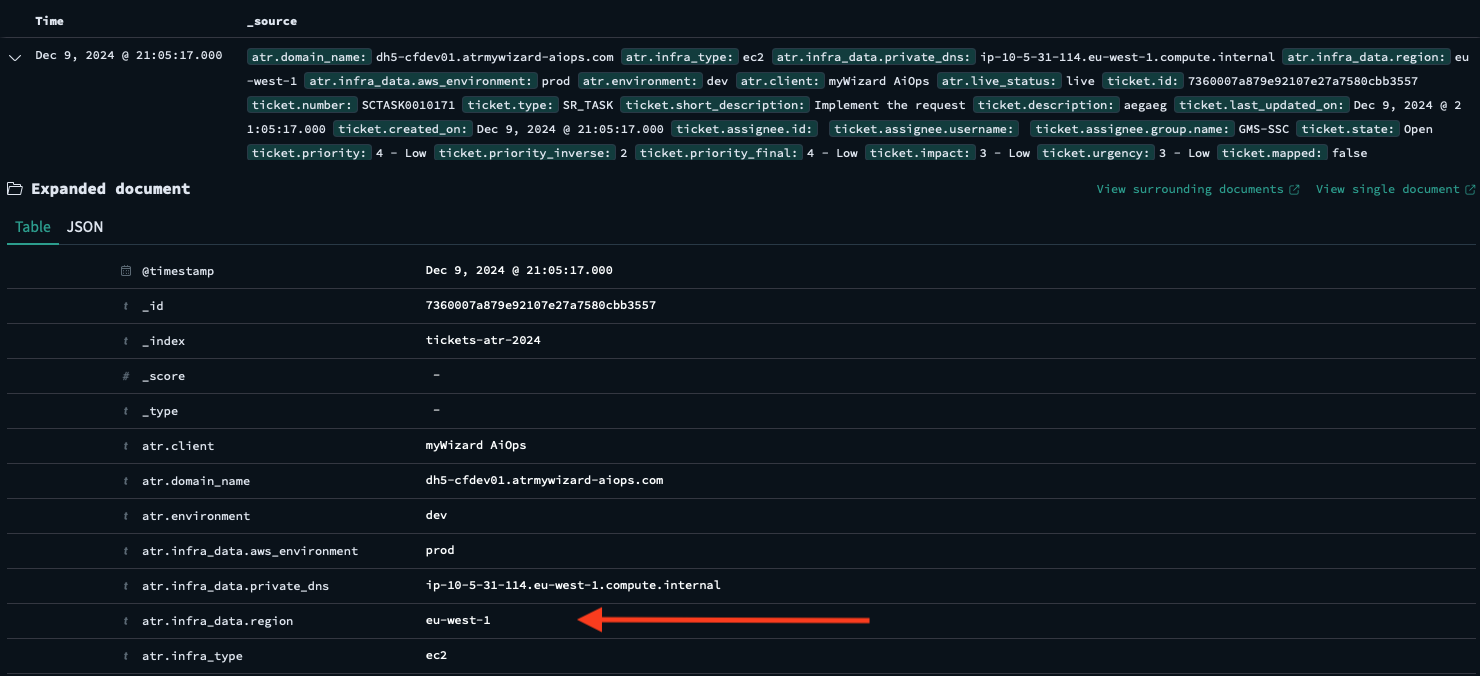
Task: Switch to the JSON tab
Action: [x=84, y=227]
